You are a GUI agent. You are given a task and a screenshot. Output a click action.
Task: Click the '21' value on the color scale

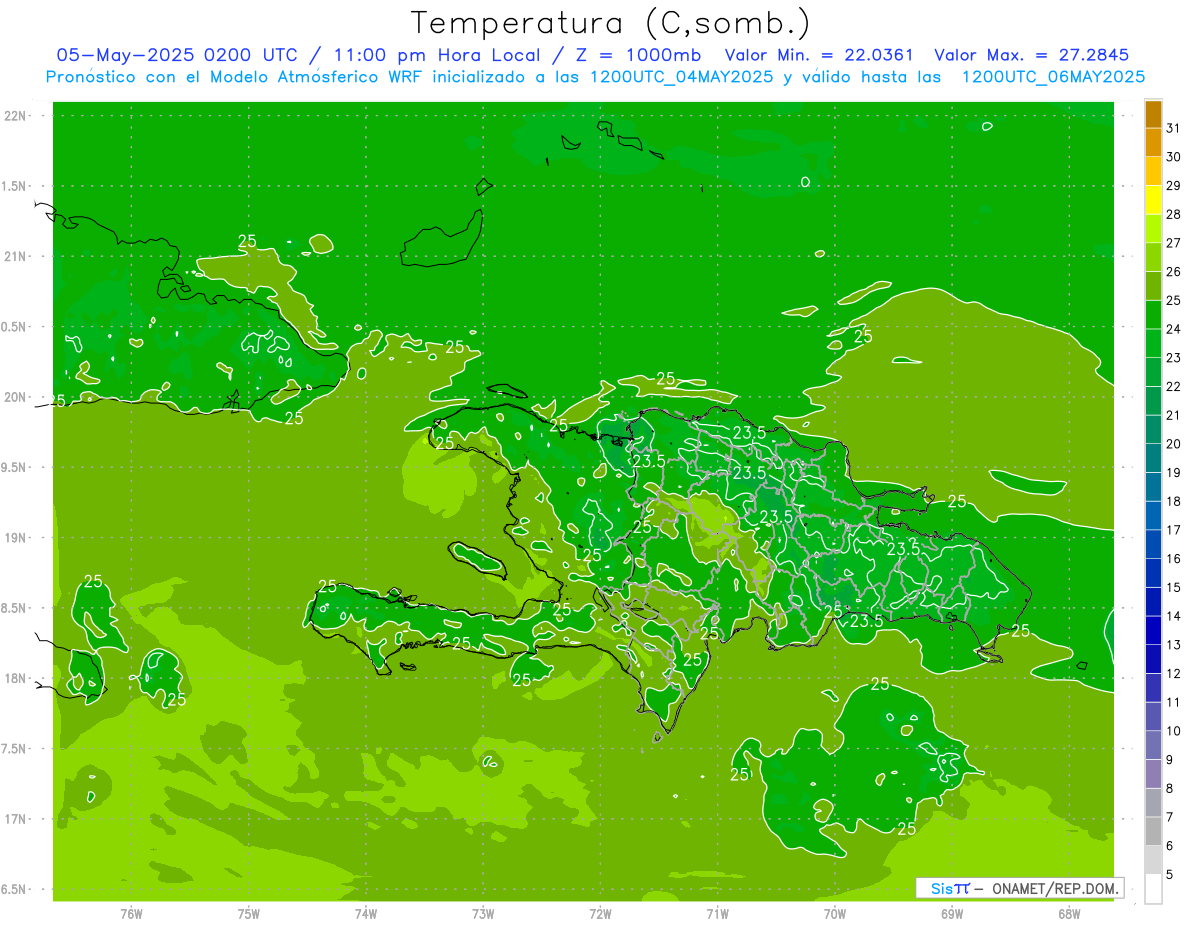click(x=1174, y=415)
